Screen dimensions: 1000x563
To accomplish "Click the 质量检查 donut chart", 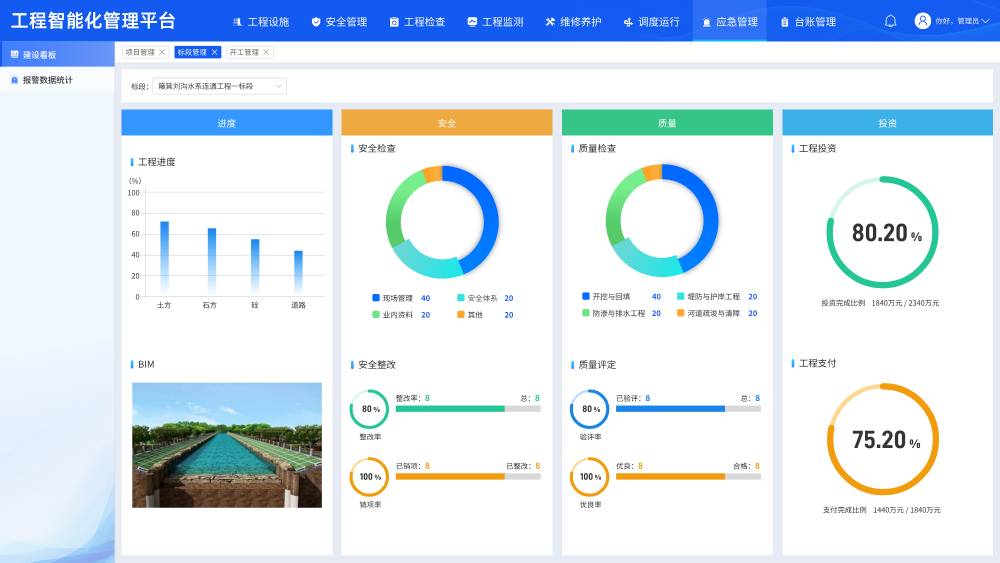I will click(662, 221).
